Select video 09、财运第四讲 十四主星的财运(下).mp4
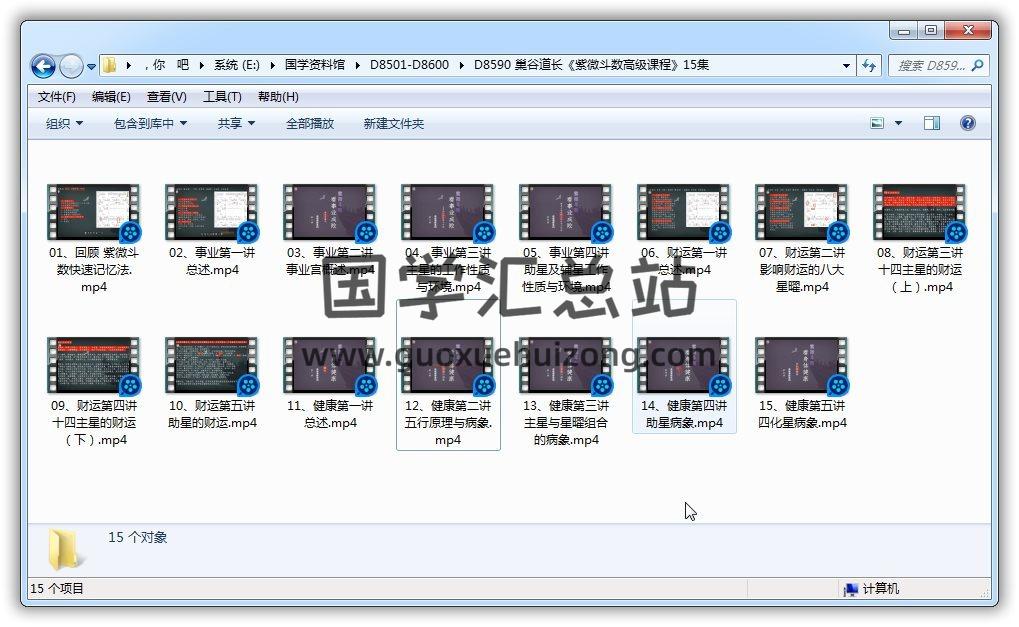This screenshot has width=1019, height=627. coord(94,392)
